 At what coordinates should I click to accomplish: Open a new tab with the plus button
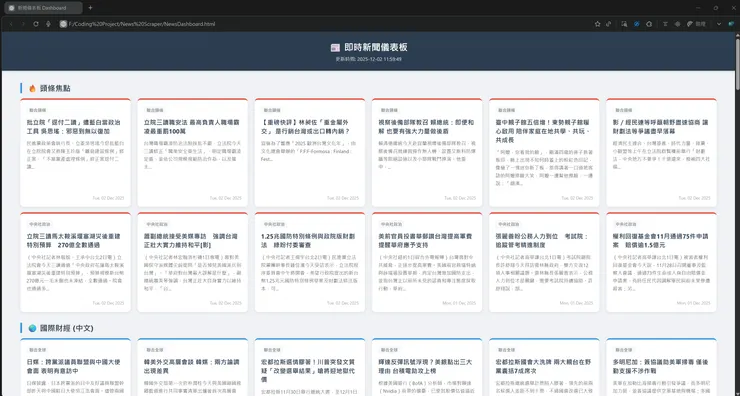[x=90, y=8]
